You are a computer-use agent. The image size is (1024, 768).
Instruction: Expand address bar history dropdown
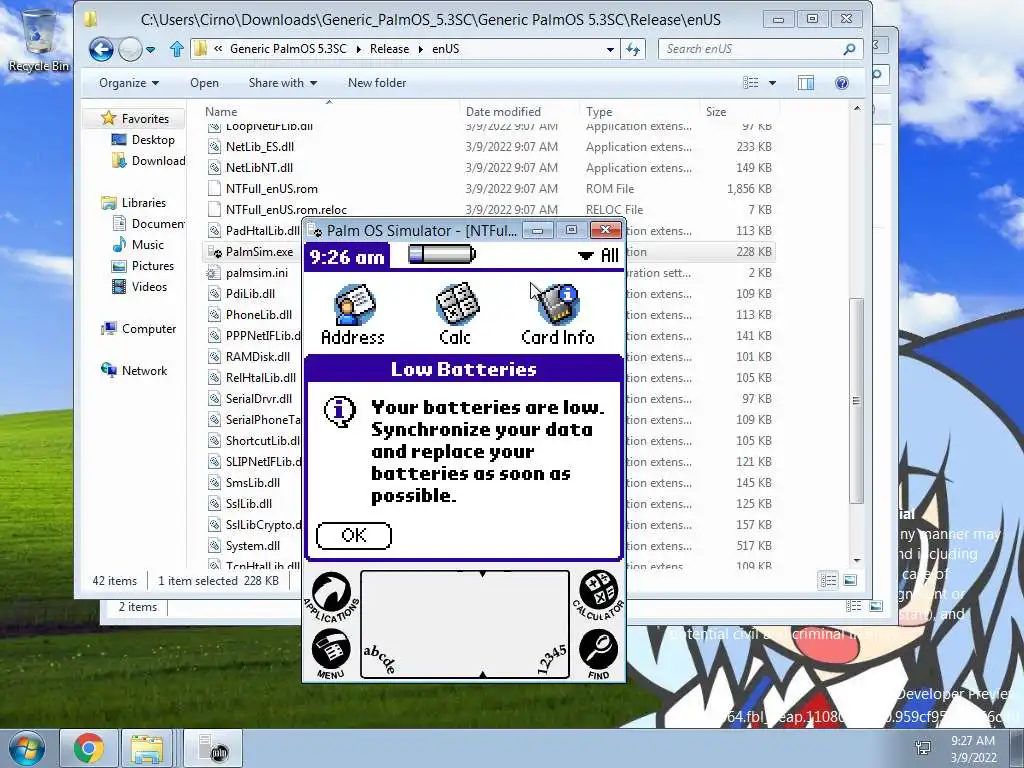(610, 50)
